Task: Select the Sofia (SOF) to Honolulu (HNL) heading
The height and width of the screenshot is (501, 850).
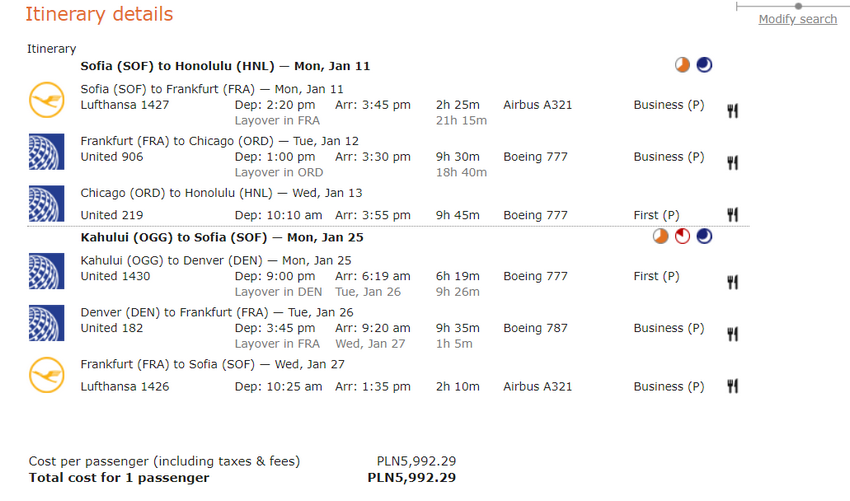Action: point(225,66)
